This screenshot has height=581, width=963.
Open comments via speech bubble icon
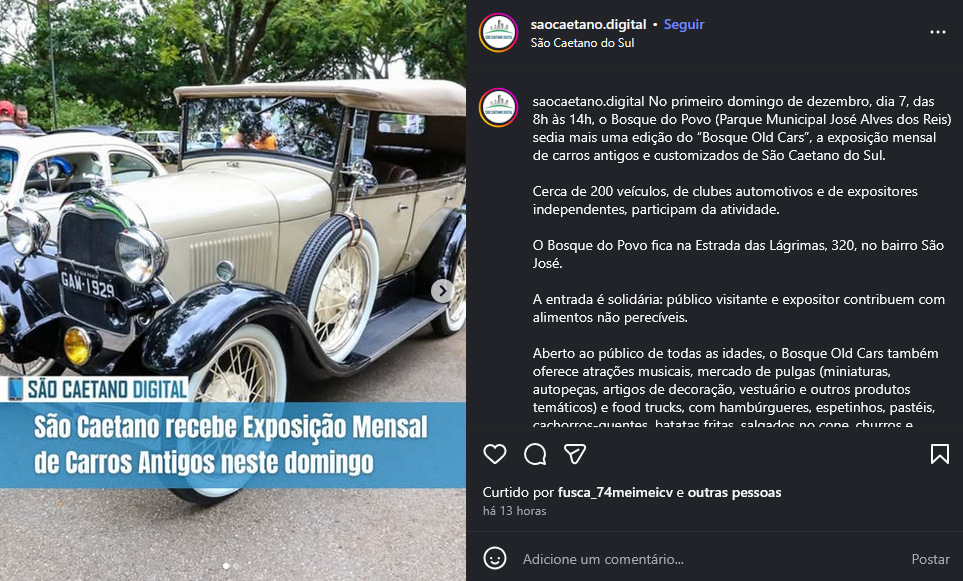pyautogui.click(x=535, y=454)
